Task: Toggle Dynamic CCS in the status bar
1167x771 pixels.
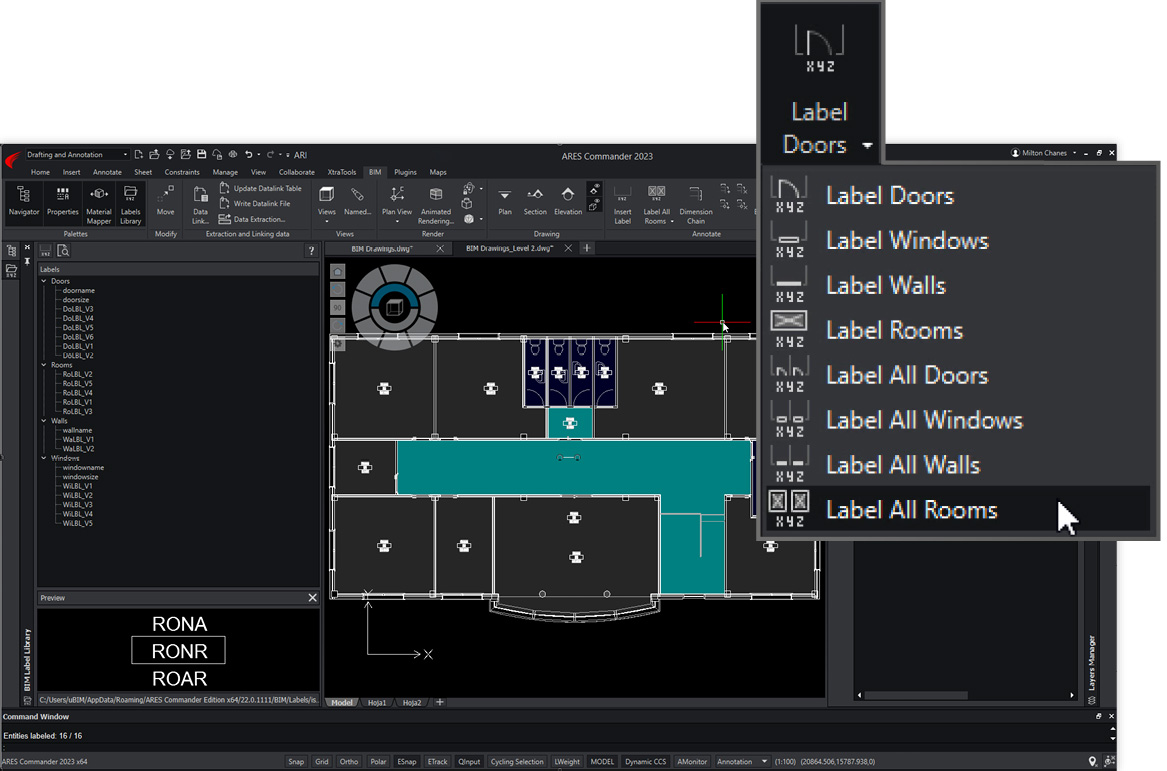Action: coord(645,761)
